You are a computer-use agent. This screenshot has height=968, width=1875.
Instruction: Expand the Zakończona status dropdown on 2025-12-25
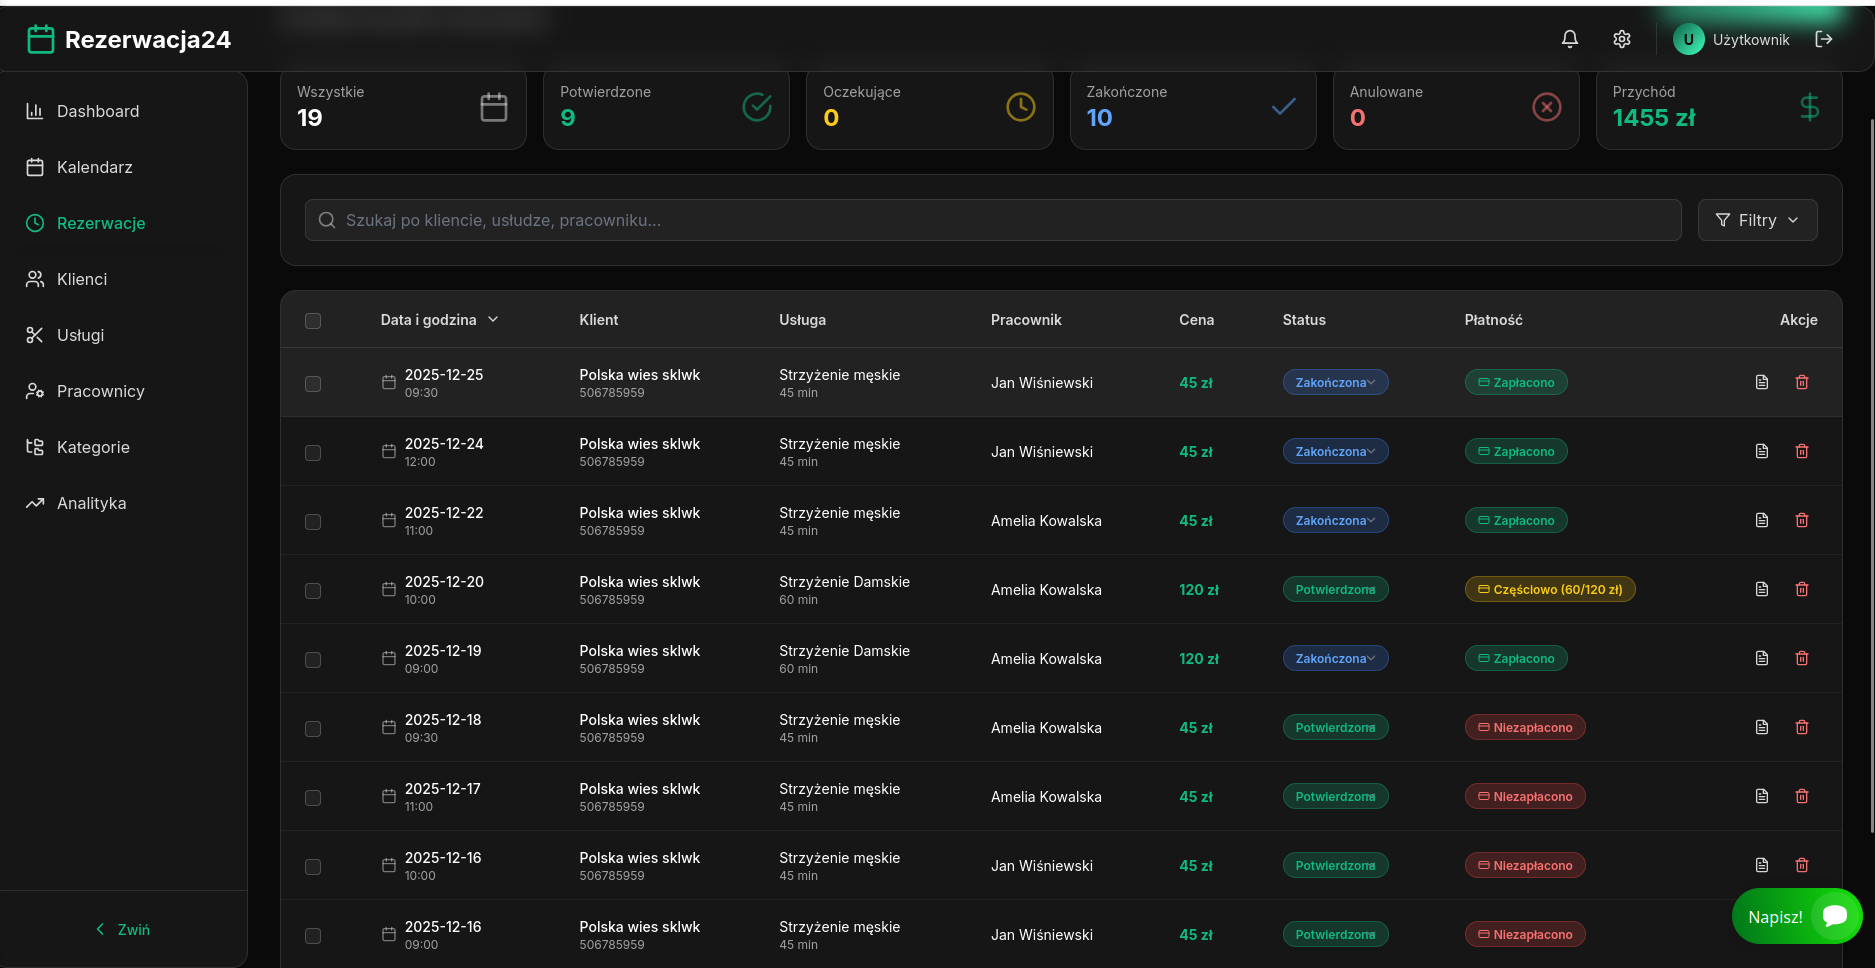point(1335,382)
